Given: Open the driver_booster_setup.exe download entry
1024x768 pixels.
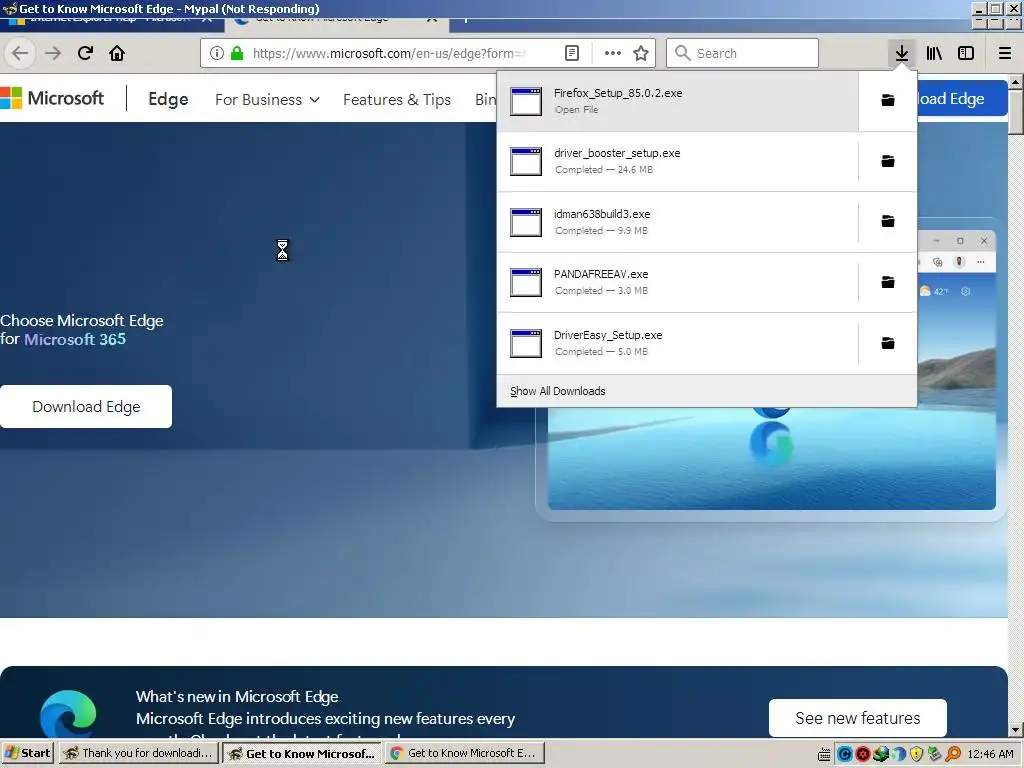Looking at the screenshot, I should tap(677, 161).
